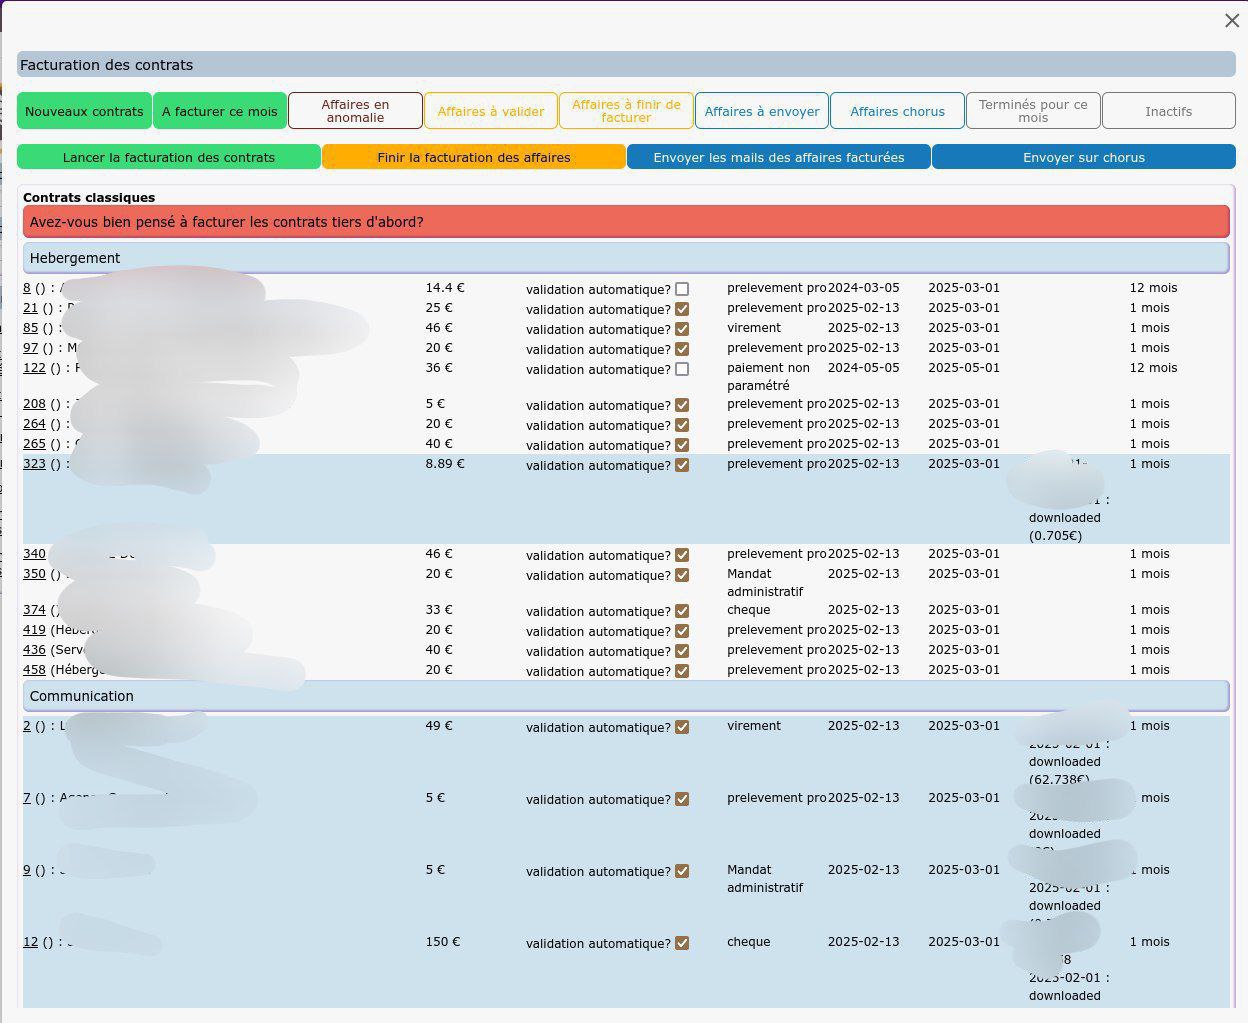Enable automatic validation for contract 8
This screenshot has width=1248, height=1023.
[x=682, y=289]
